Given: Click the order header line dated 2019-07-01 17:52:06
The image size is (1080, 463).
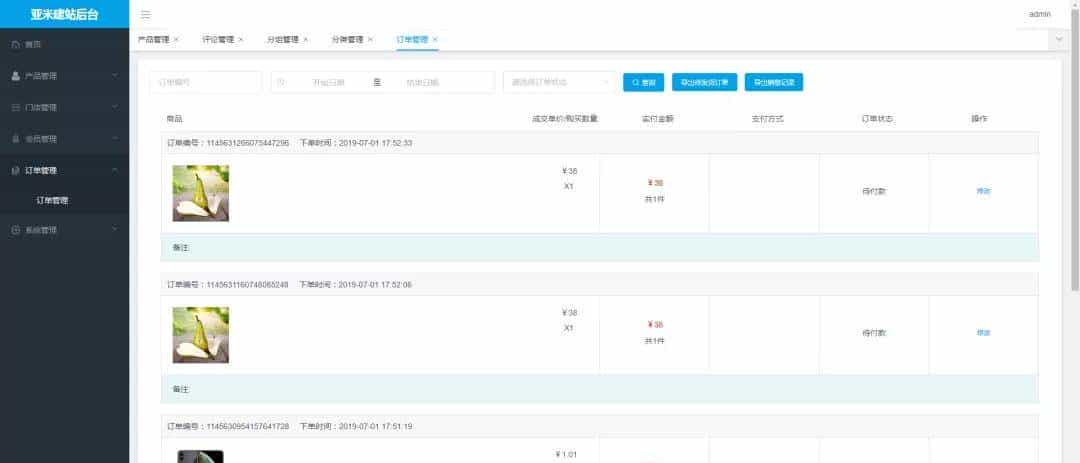Looking at the screenshot, I should pyautogui.click(x=599, y=285).
